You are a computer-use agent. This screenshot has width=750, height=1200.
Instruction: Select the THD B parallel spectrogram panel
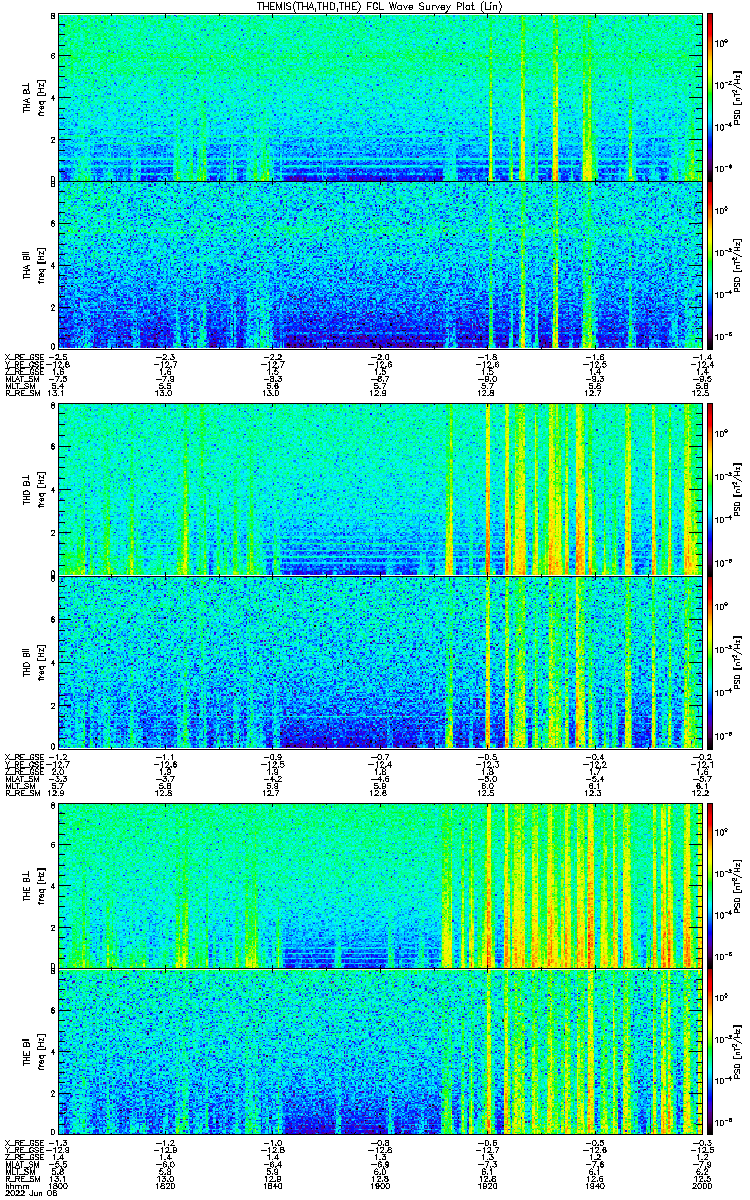pyautogui.click(x=381, y=661)
